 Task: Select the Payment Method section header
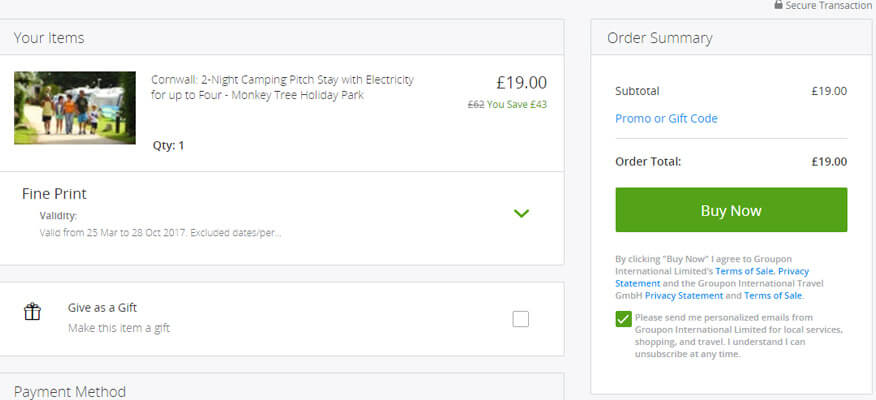point(70,392)
